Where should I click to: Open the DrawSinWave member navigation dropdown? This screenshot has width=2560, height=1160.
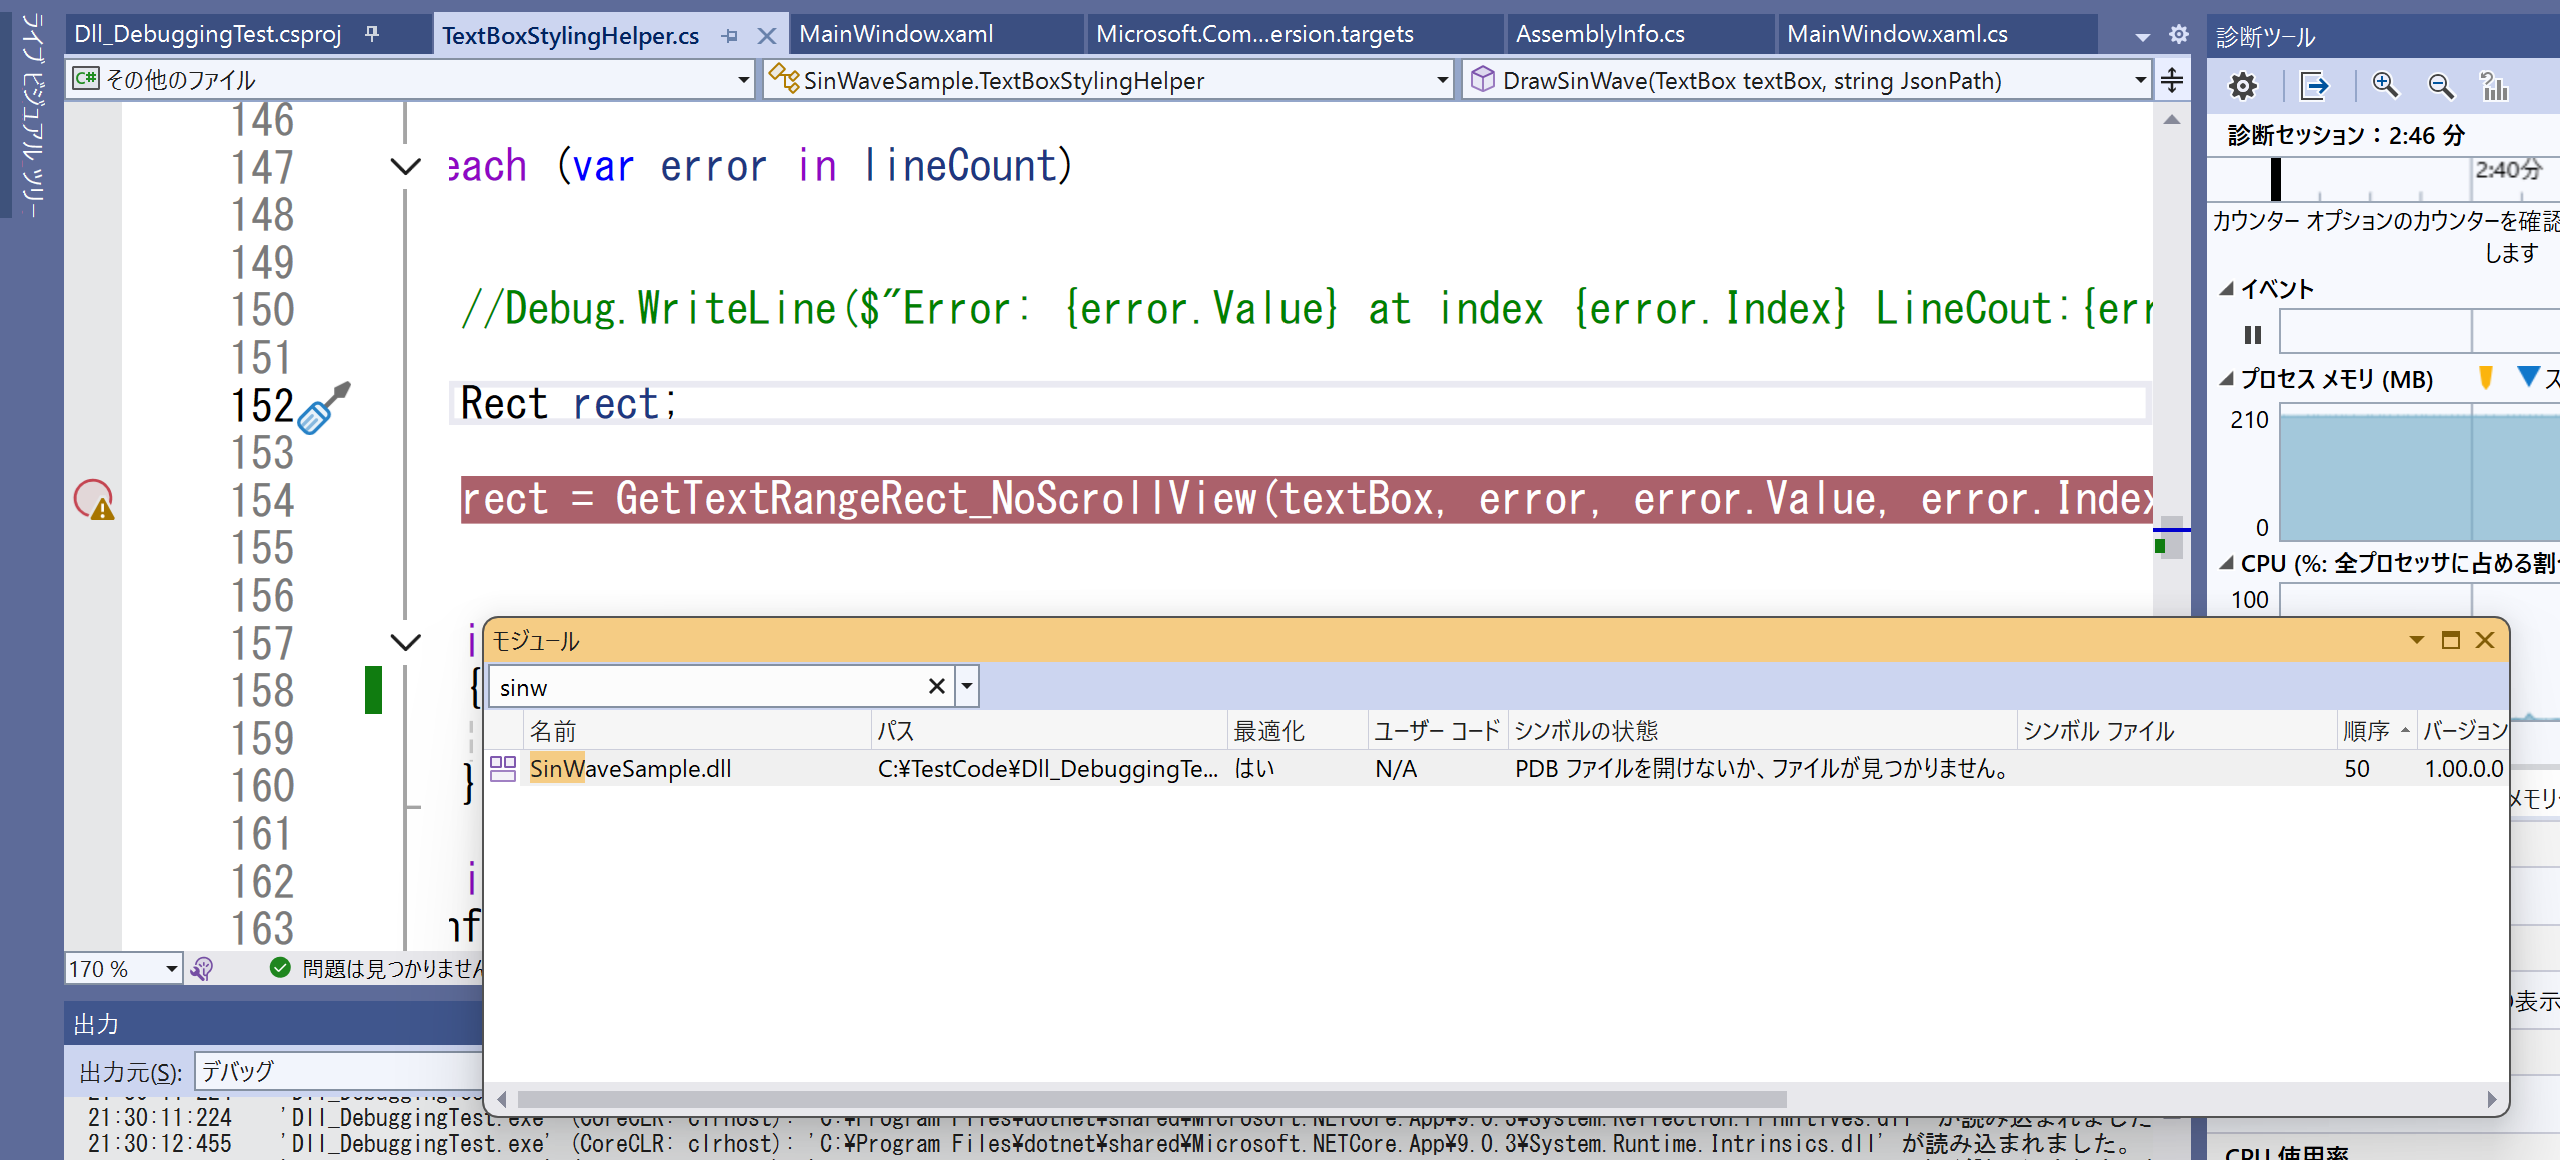point(2139,80)
